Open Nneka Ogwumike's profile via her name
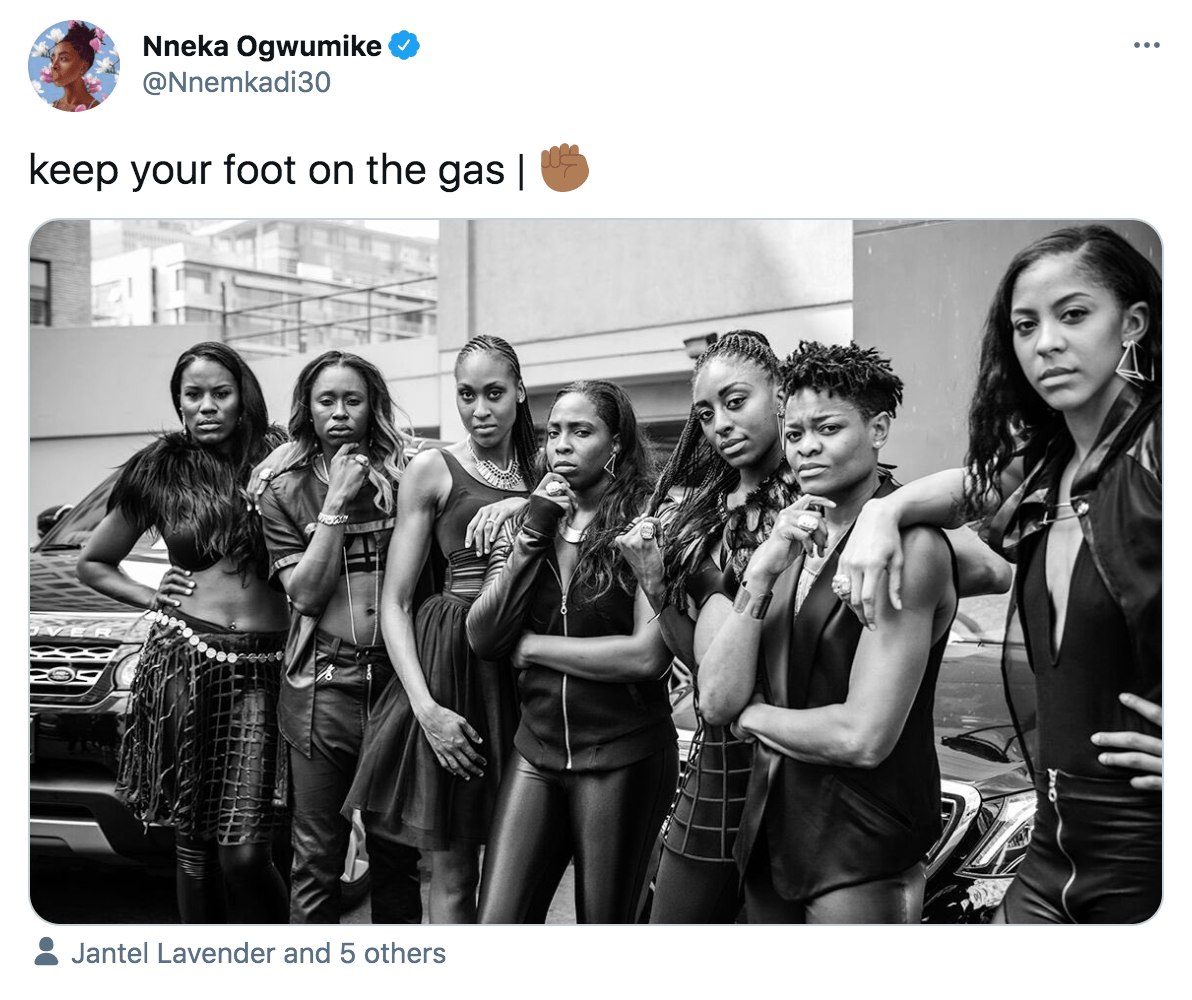Screen dimensions: 1192x1000 pos(265,45)
